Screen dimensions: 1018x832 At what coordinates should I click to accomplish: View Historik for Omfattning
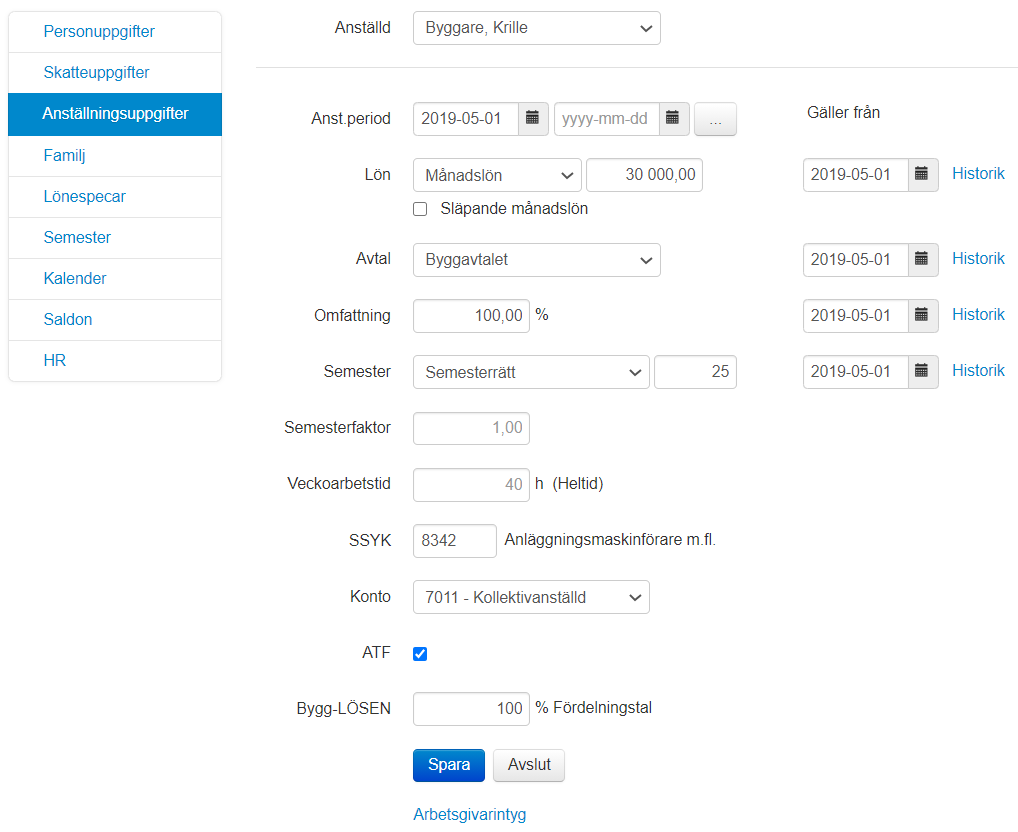click(x=978, y=315)
